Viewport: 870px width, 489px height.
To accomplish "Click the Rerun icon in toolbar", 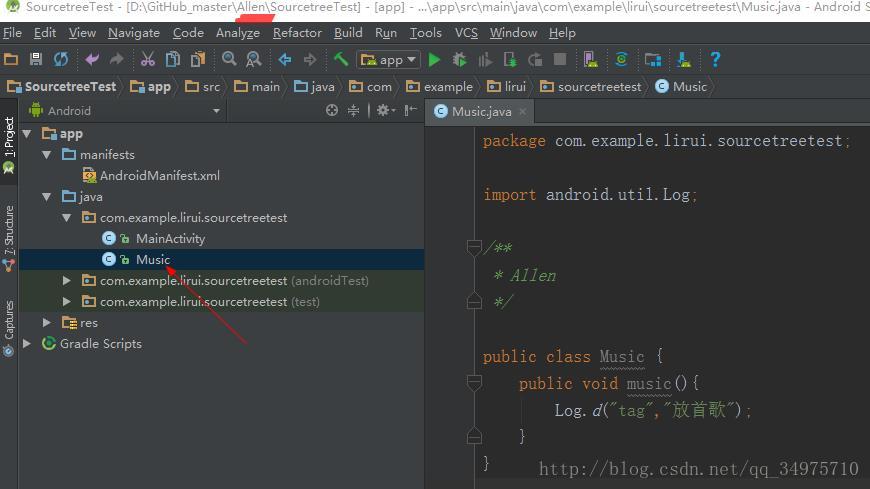I will pyautogui.click(x=535, y=59).
